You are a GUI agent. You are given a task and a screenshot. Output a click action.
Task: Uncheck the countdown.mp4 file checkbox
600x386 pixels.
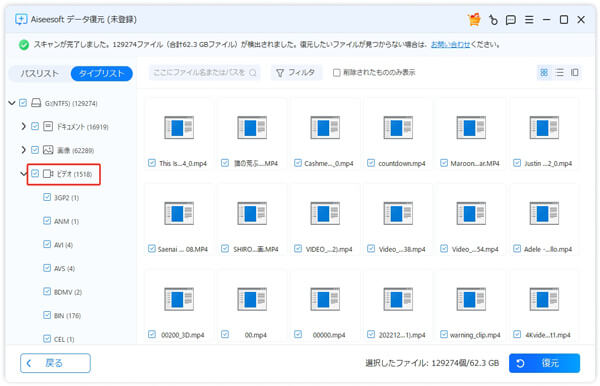(371, 163)
